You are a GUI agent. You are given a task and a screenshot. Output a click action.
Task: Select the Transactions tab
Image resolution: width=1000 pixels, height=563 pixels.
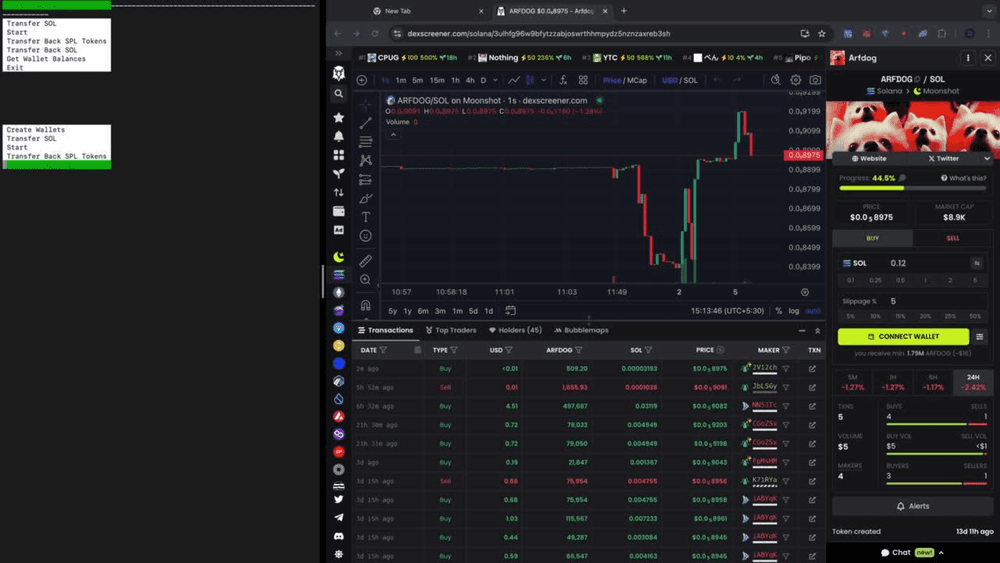point(385,330)
